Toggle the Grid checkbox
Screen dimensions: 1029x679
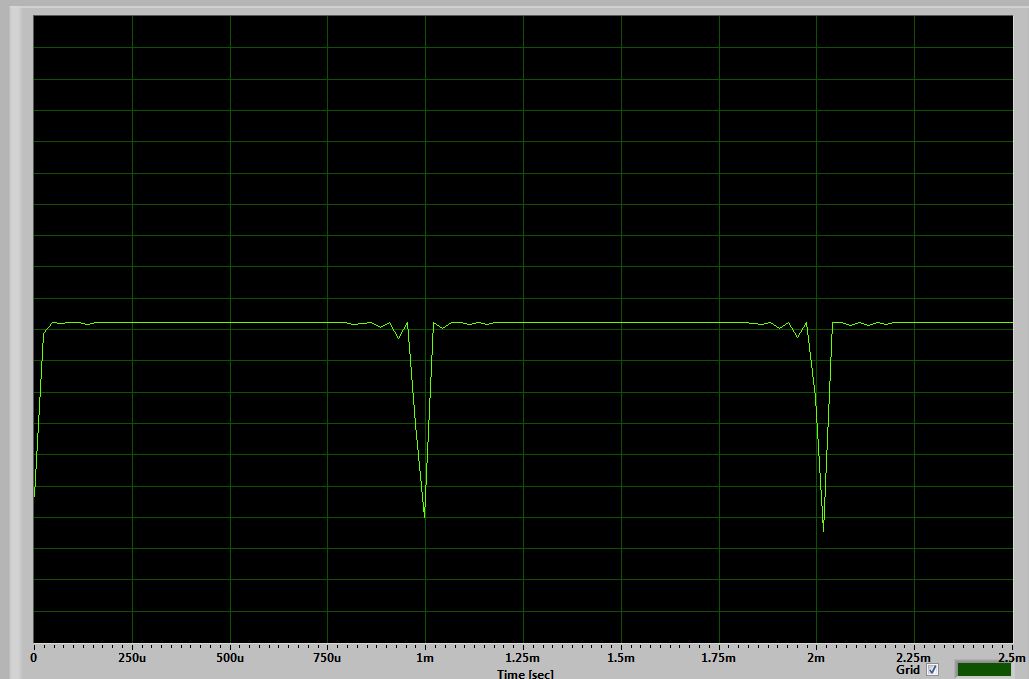[933, 670]
